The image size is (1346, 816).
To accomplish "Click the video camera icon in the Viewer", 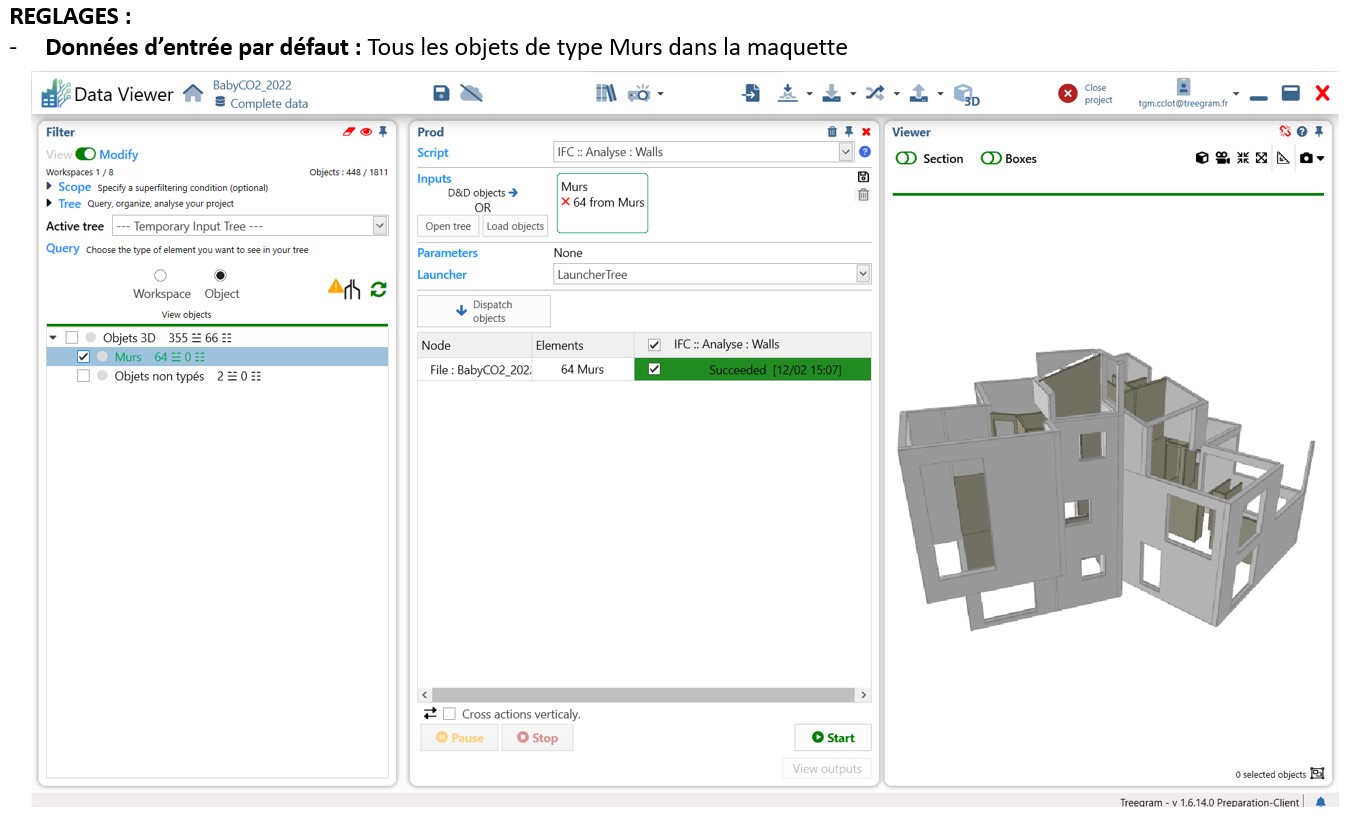I will [x=1222, y=158].
